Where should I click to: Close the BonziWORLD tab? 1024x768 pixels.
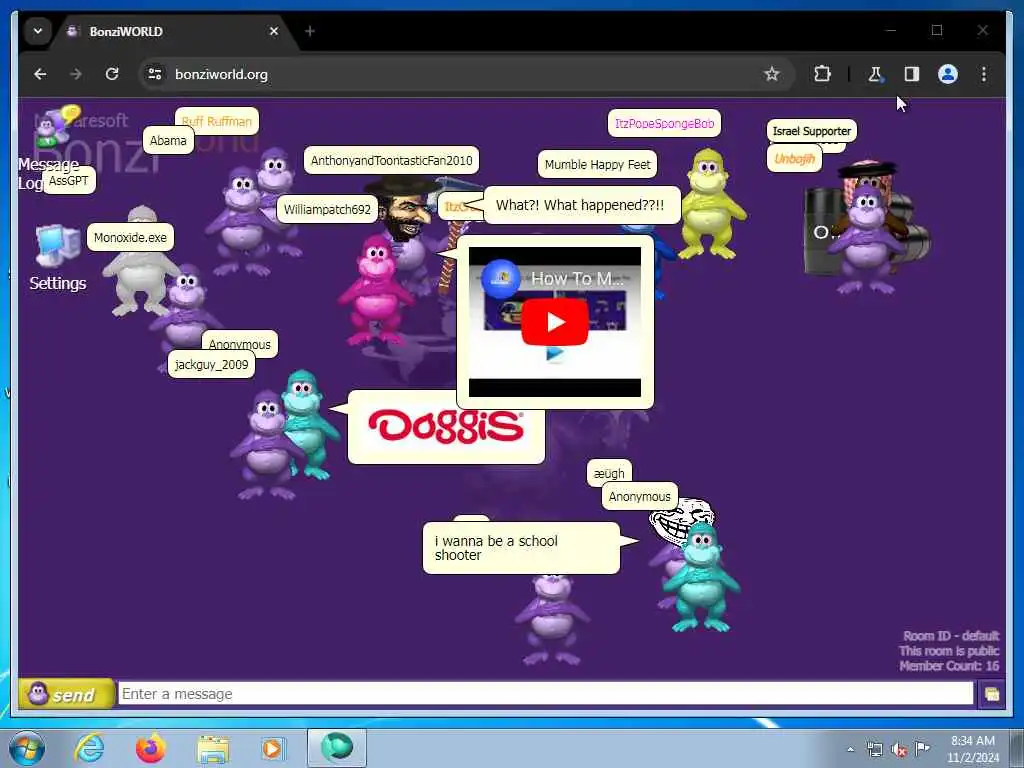click(x=274, y=31)
